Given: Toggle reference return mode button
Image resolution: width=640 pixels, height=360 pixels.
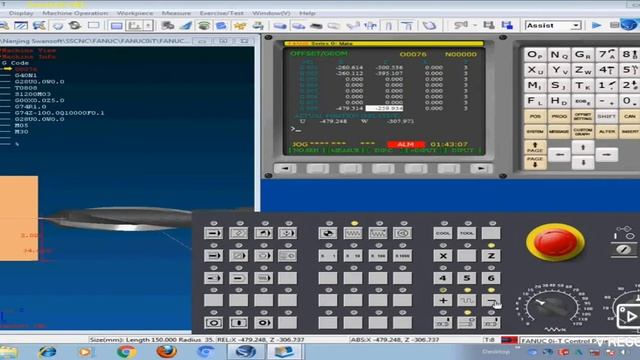Looking at the screenshot, I should [x=328, y=233].
